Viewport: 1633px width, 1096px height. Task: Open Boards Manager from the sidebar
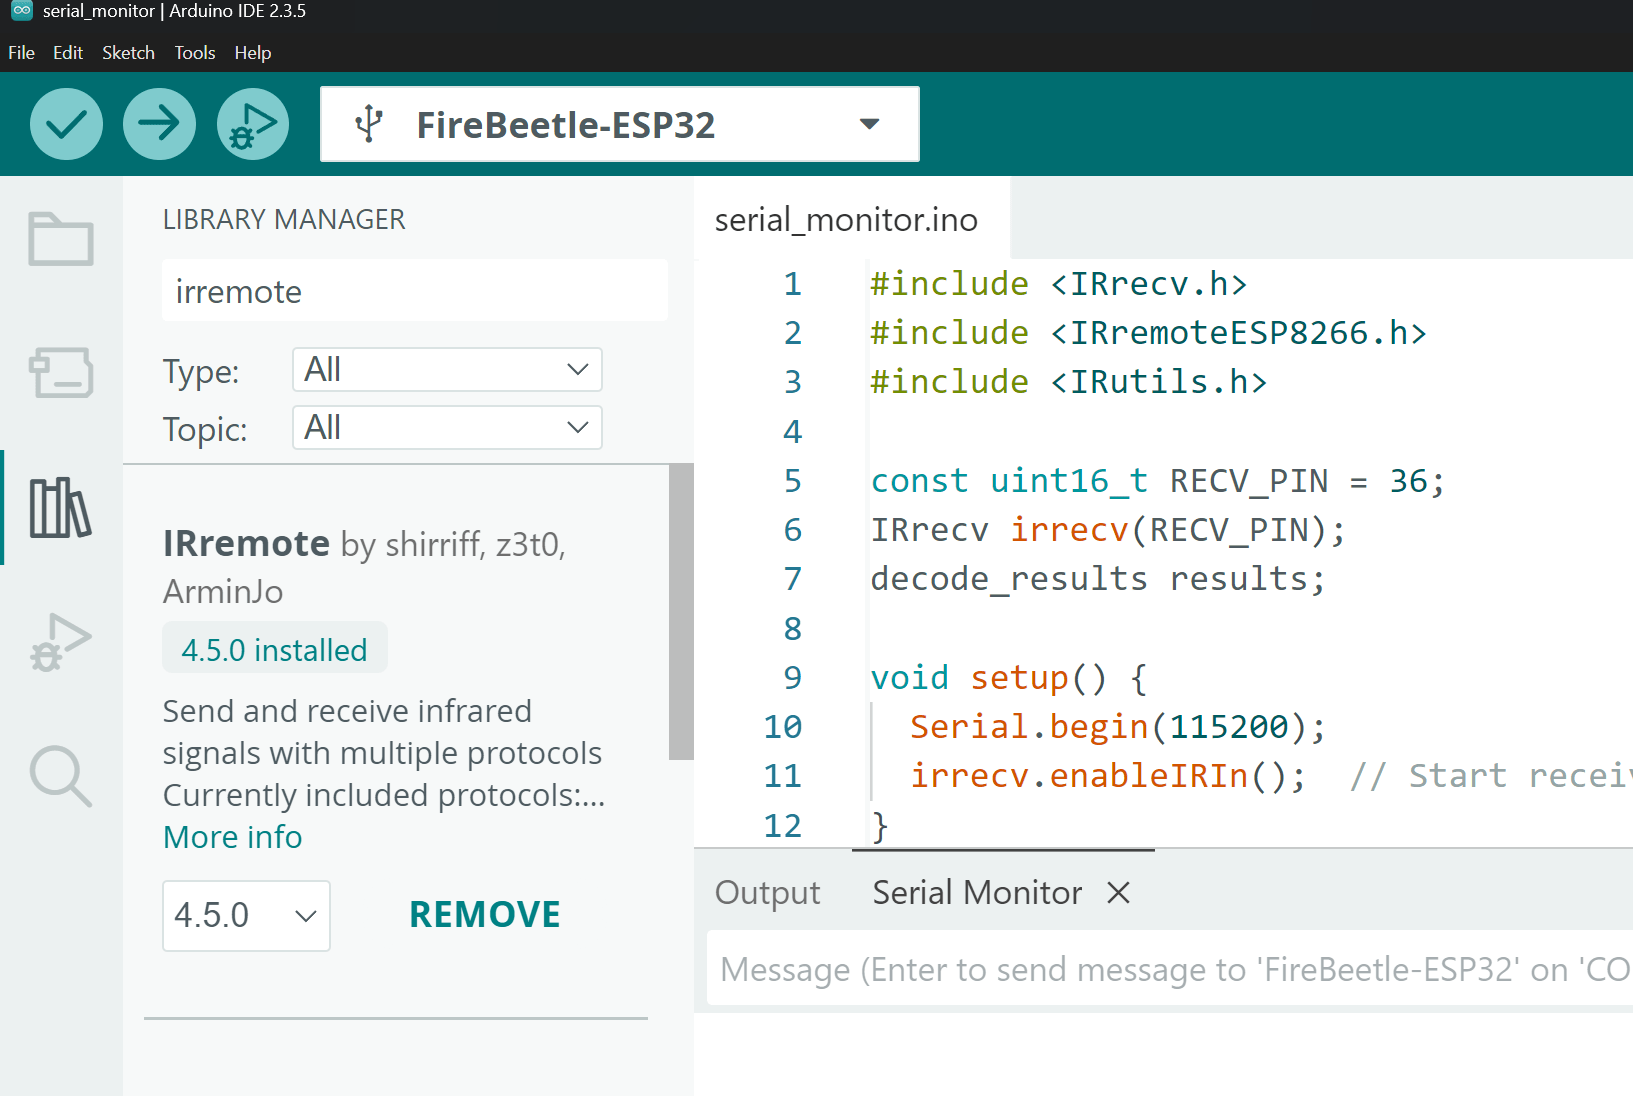point(61,372)
